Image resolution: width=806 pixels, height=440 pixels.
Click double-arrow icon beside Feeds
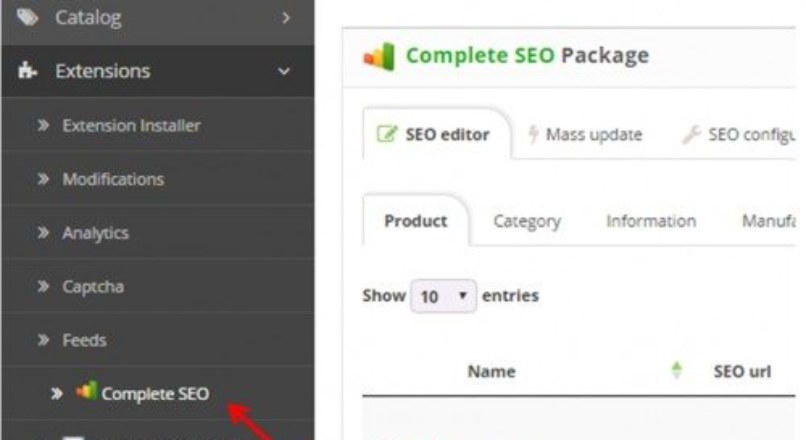click(x=43, y=340)
